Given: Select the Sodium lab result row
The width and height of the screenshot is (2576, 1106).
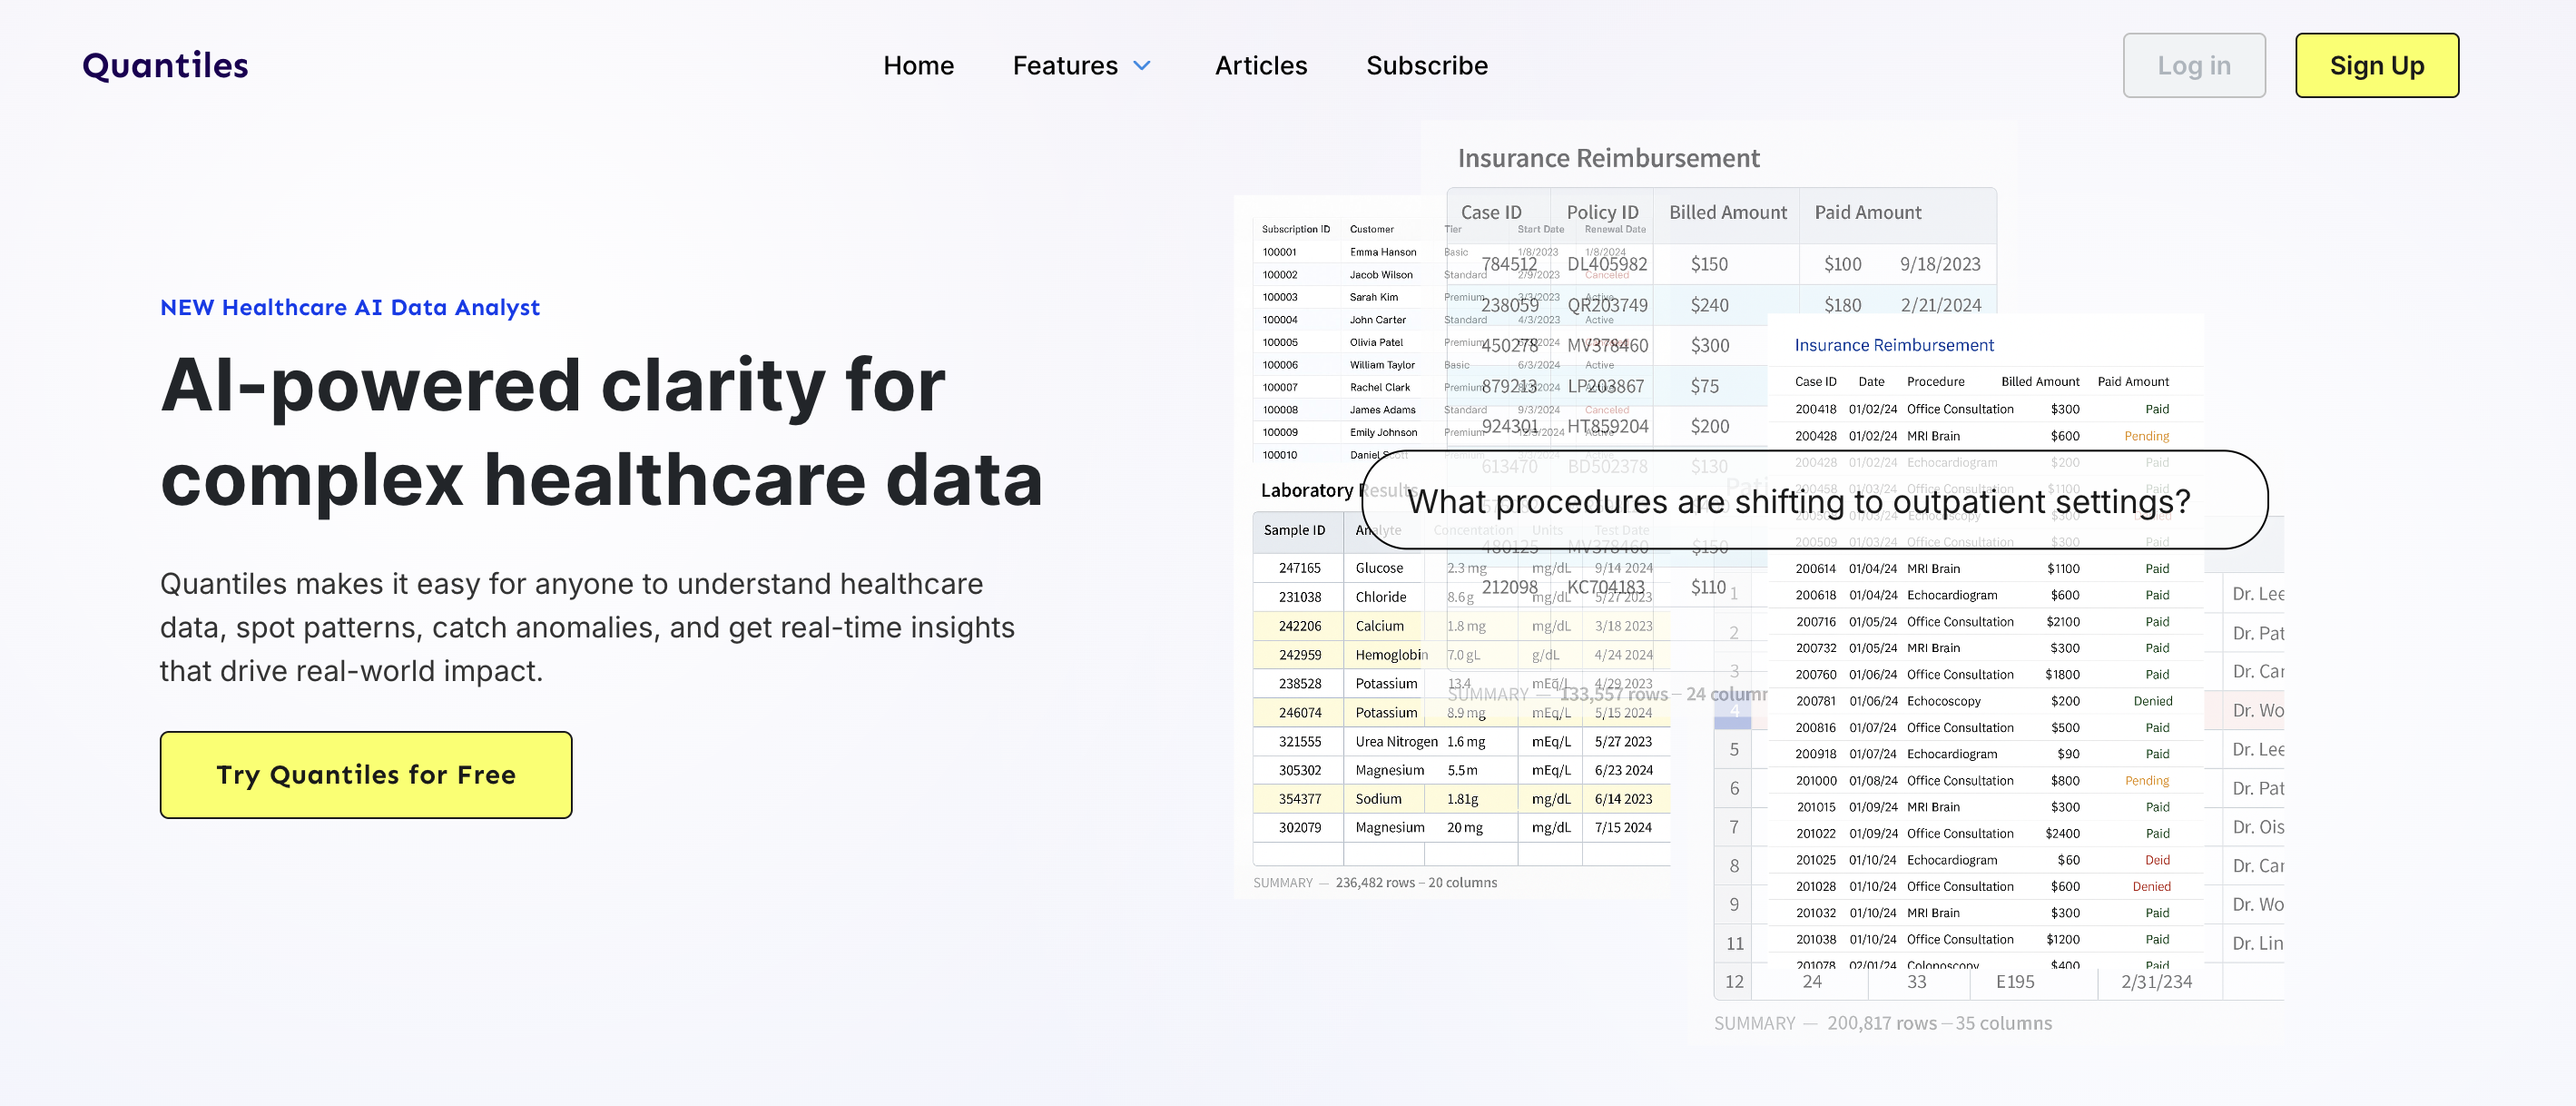Looking at the screenshot, I should pyautogui.click(x=1461, y=799).
